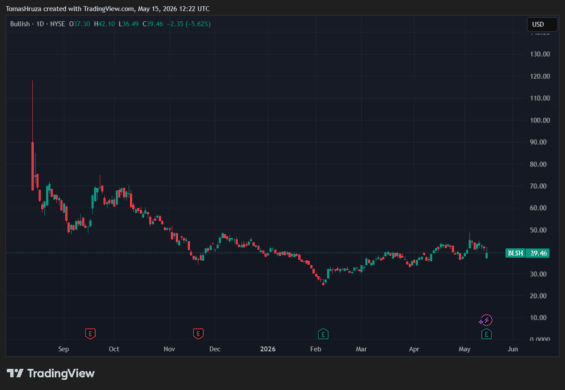Click the purple lightning event icon
This screenshot has height=390, width=565.
[486, 320]
